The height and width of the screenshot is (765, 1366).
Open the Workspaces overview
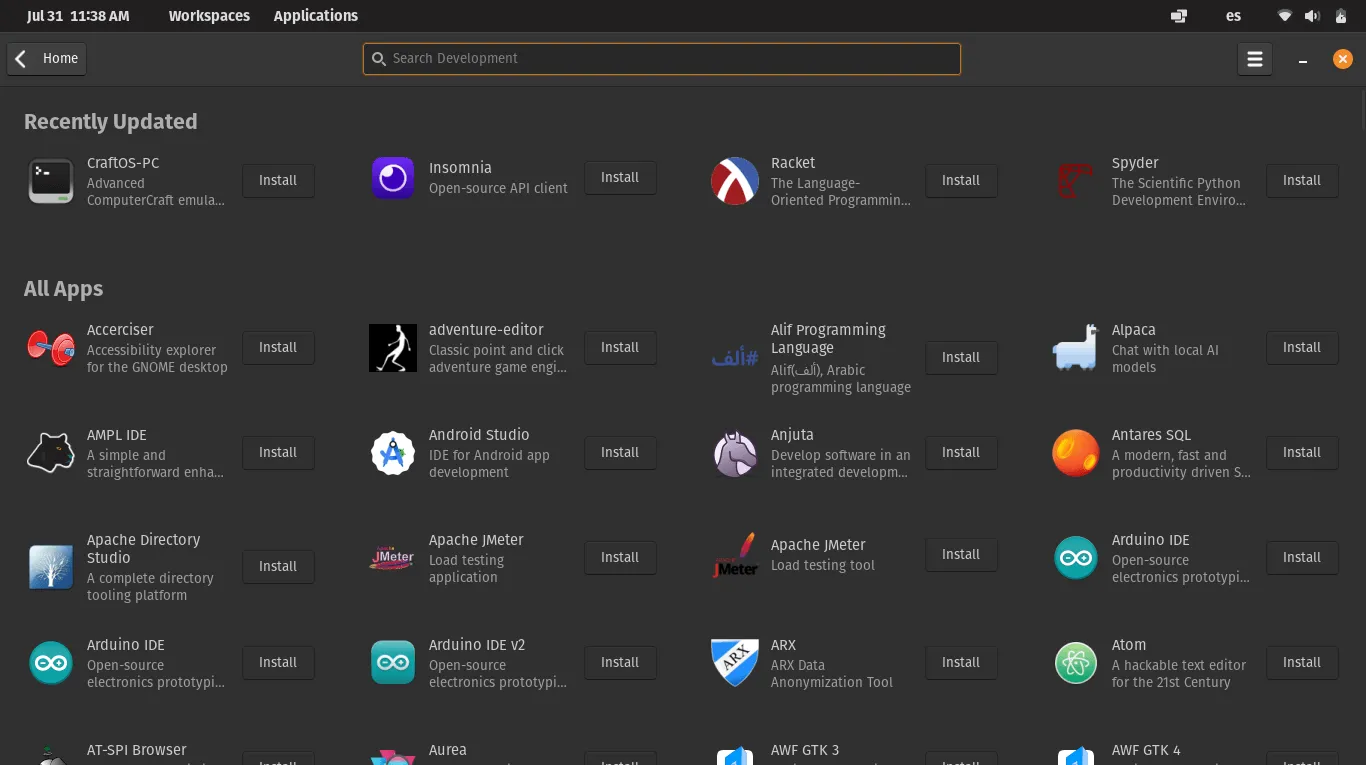[x=209, y=16]
